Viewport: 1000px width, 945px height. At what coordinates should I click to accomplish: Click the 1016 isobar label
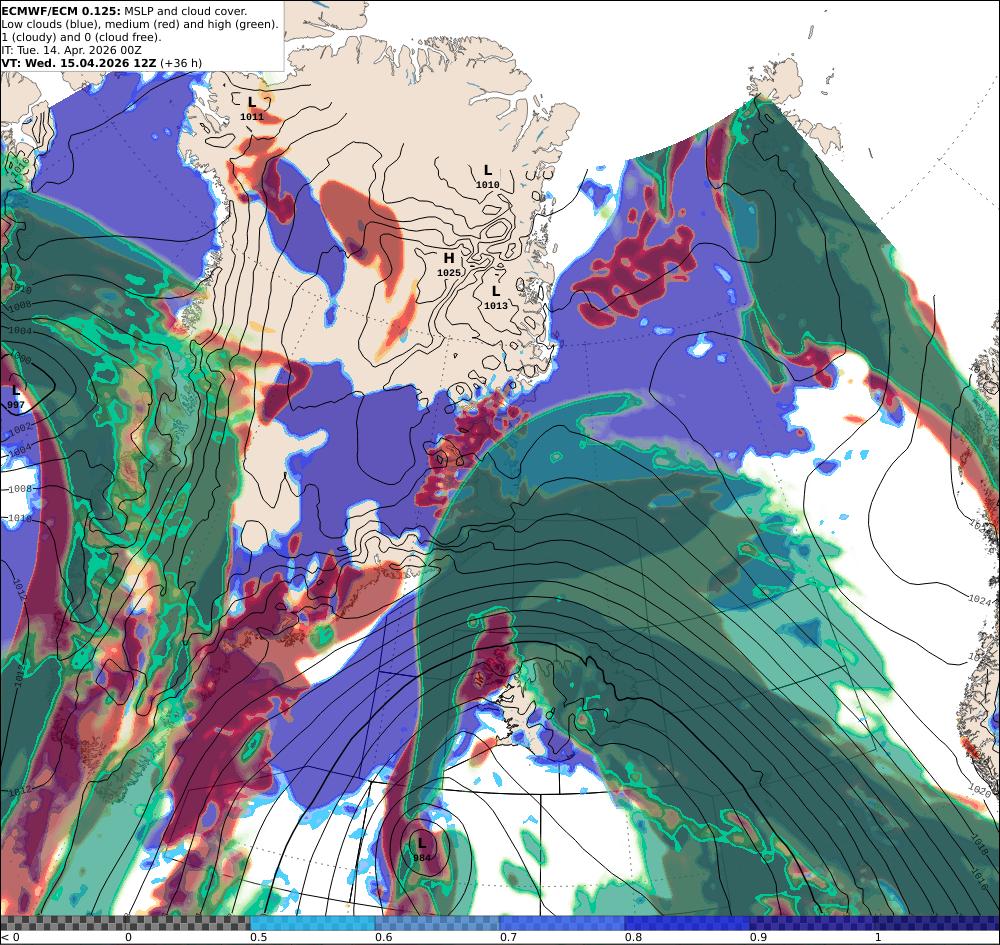pos(981,878)
